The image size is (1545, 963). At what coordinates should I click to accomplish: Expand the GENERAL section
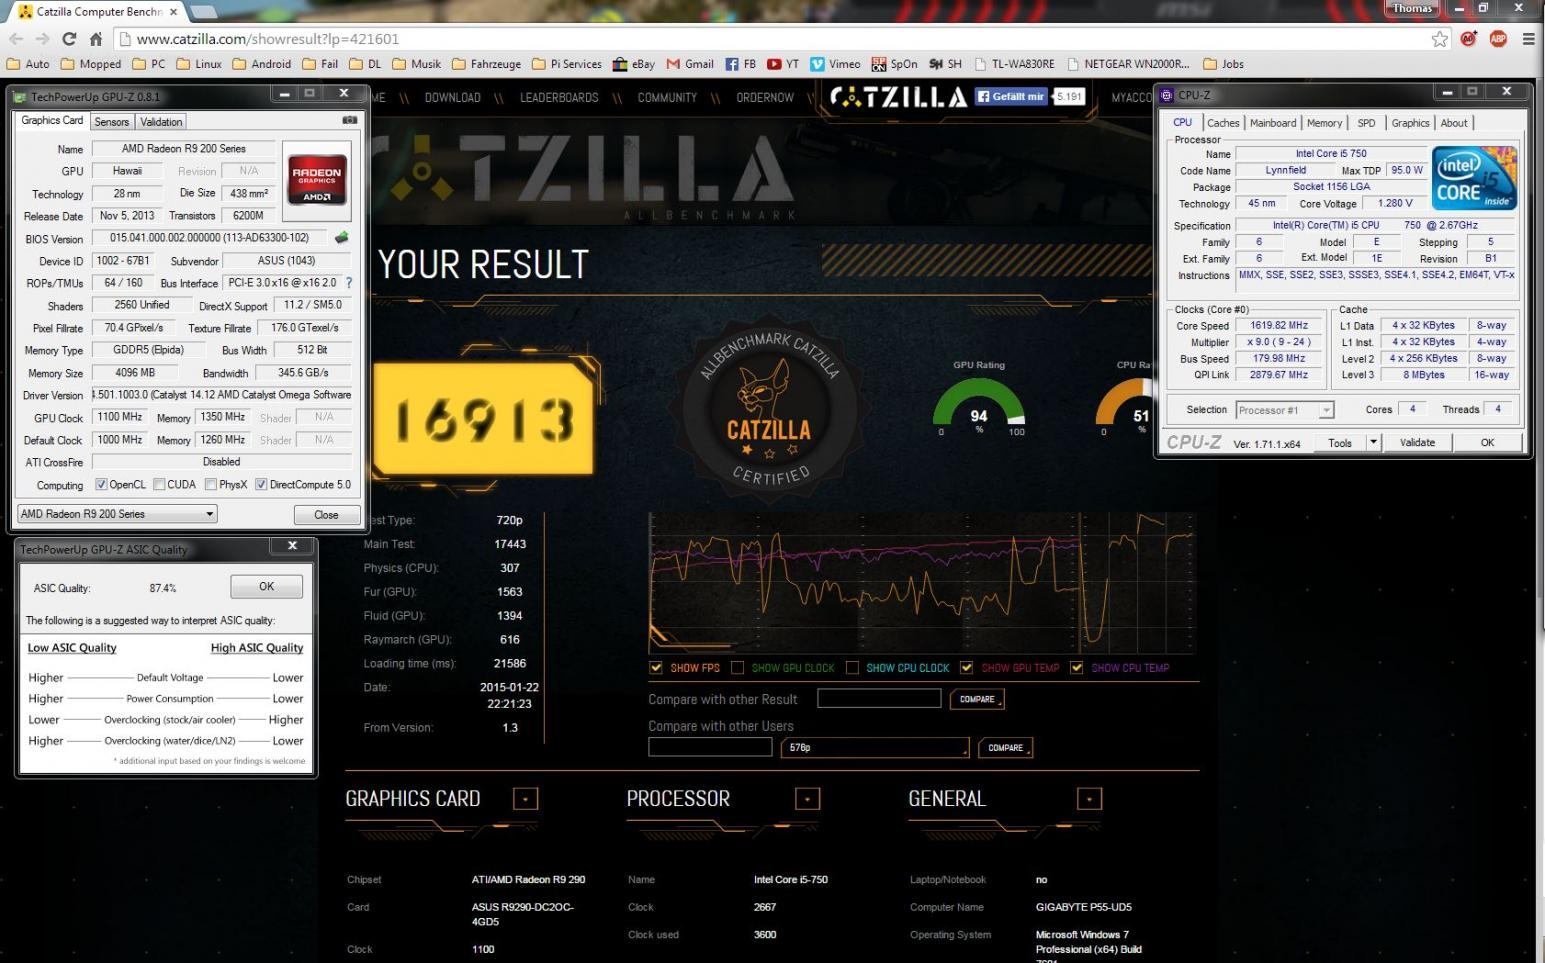click(1089, 799)
